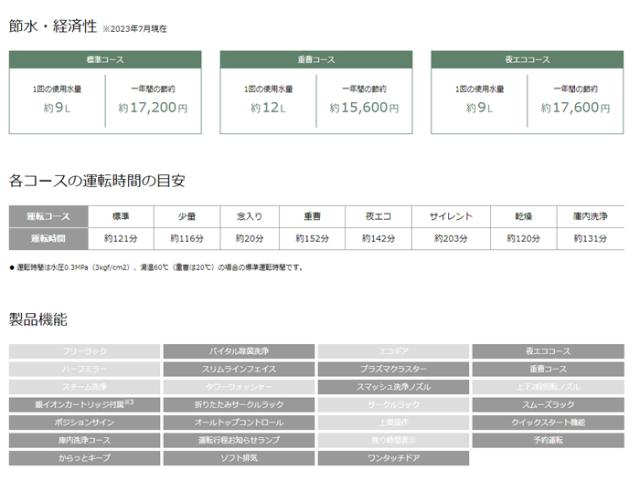Select the 約15,600円 yearly savings value
Screen dimensions: 640x480
(x=364, y=108)
